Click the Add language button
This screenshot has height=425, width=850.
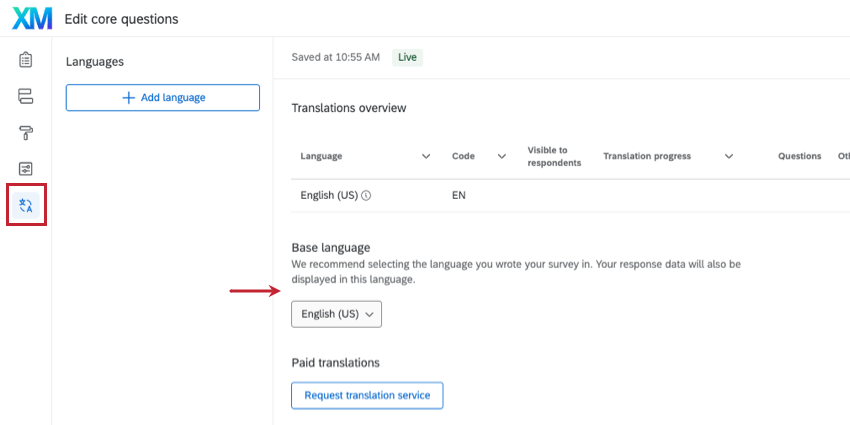coord(163,97)
